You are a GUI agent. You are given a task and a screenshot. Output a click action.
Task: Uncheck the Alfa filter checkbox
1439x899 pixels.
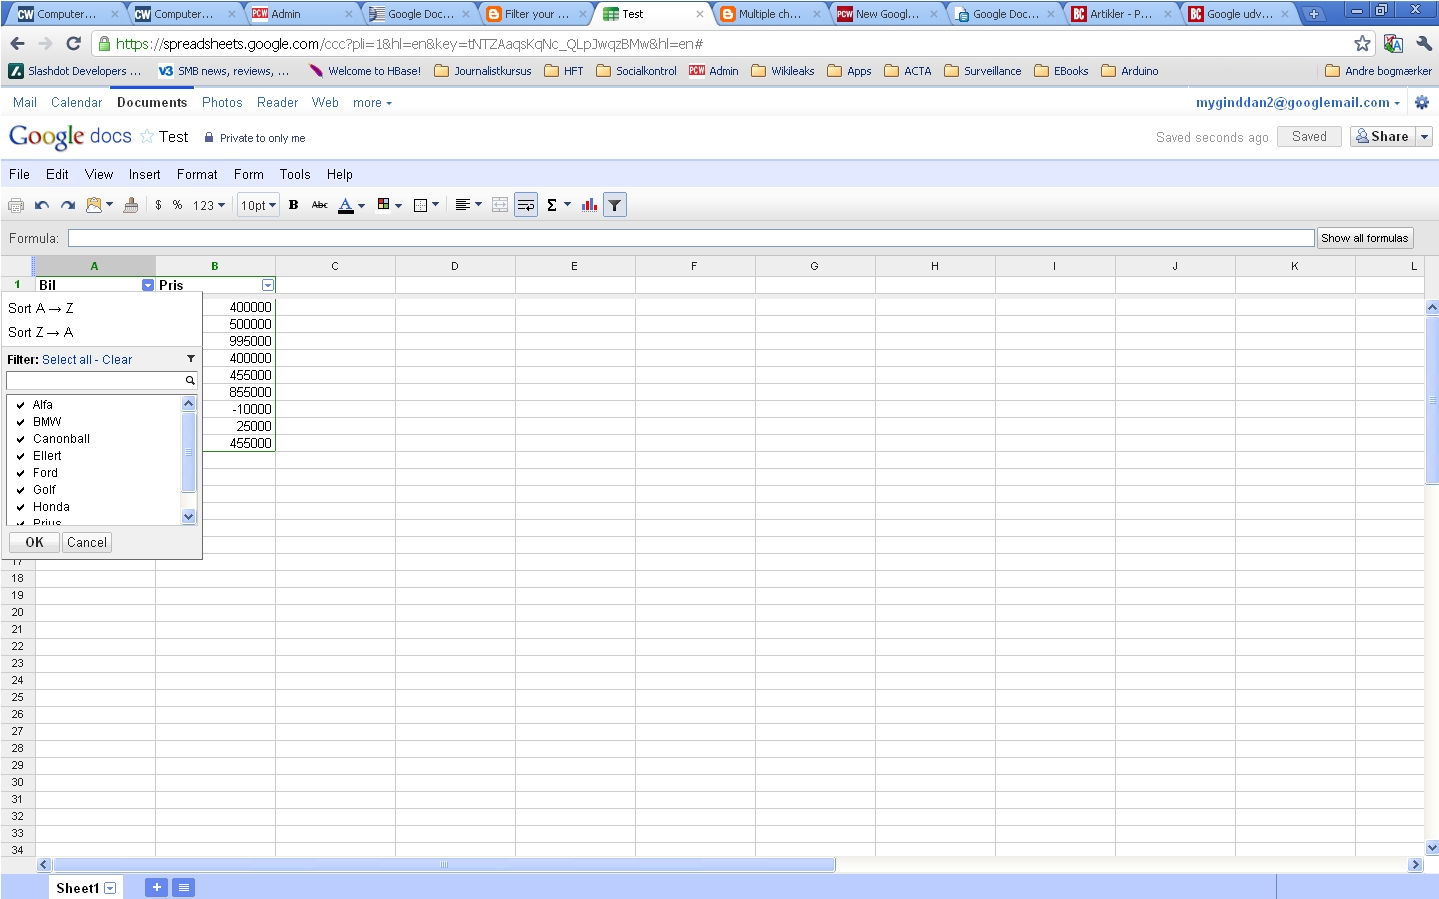tap(21, 405)
